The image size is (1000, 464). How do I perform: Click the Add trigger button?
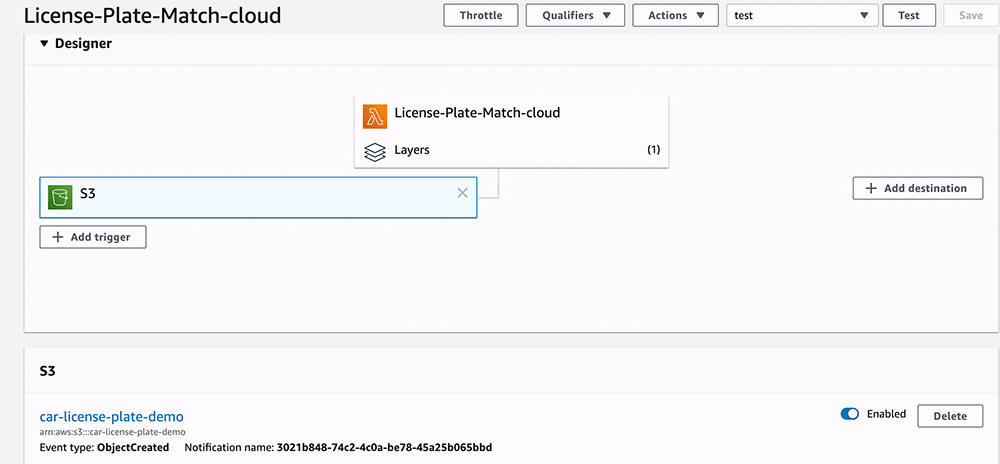click(92, 237)
